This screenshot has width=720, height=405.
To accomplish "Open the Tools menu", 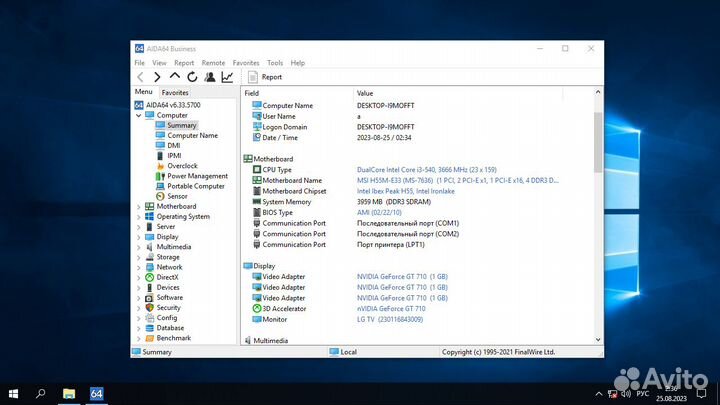I will coord(274,62).
